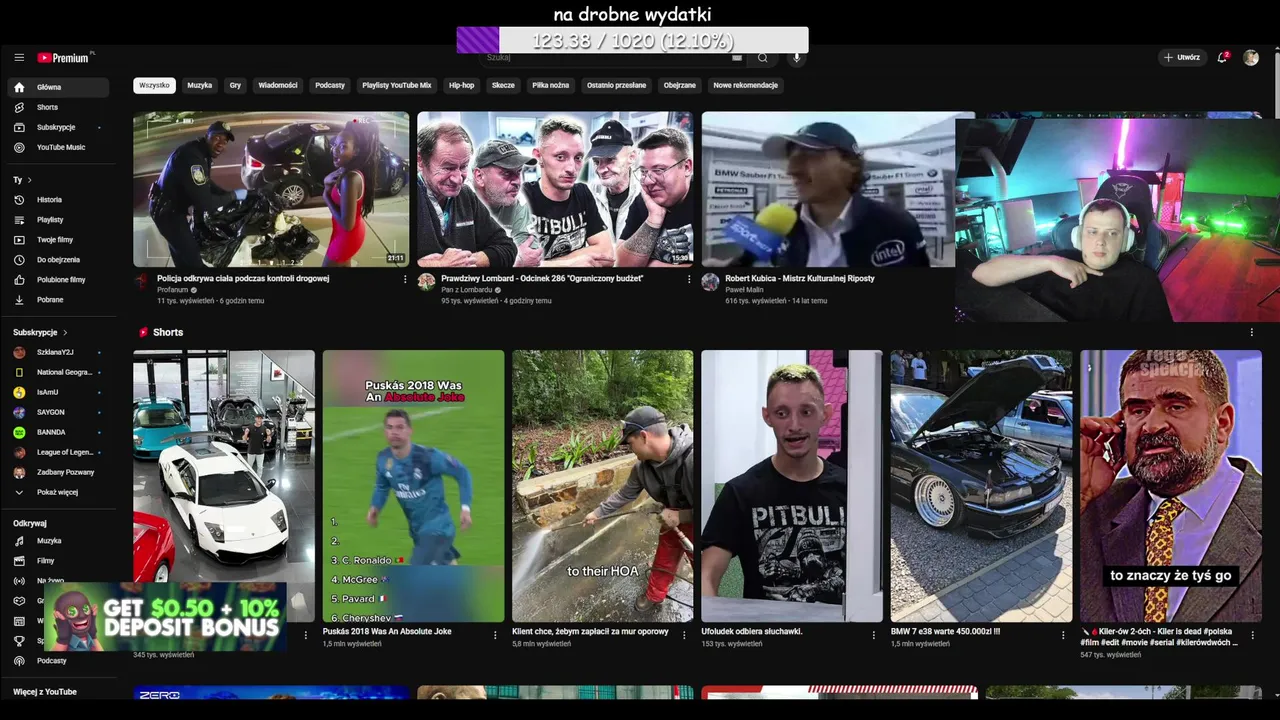Open Subskrypcje icon in sidebar
This screenshot has width=1280, height=720.
click(19, 127)
